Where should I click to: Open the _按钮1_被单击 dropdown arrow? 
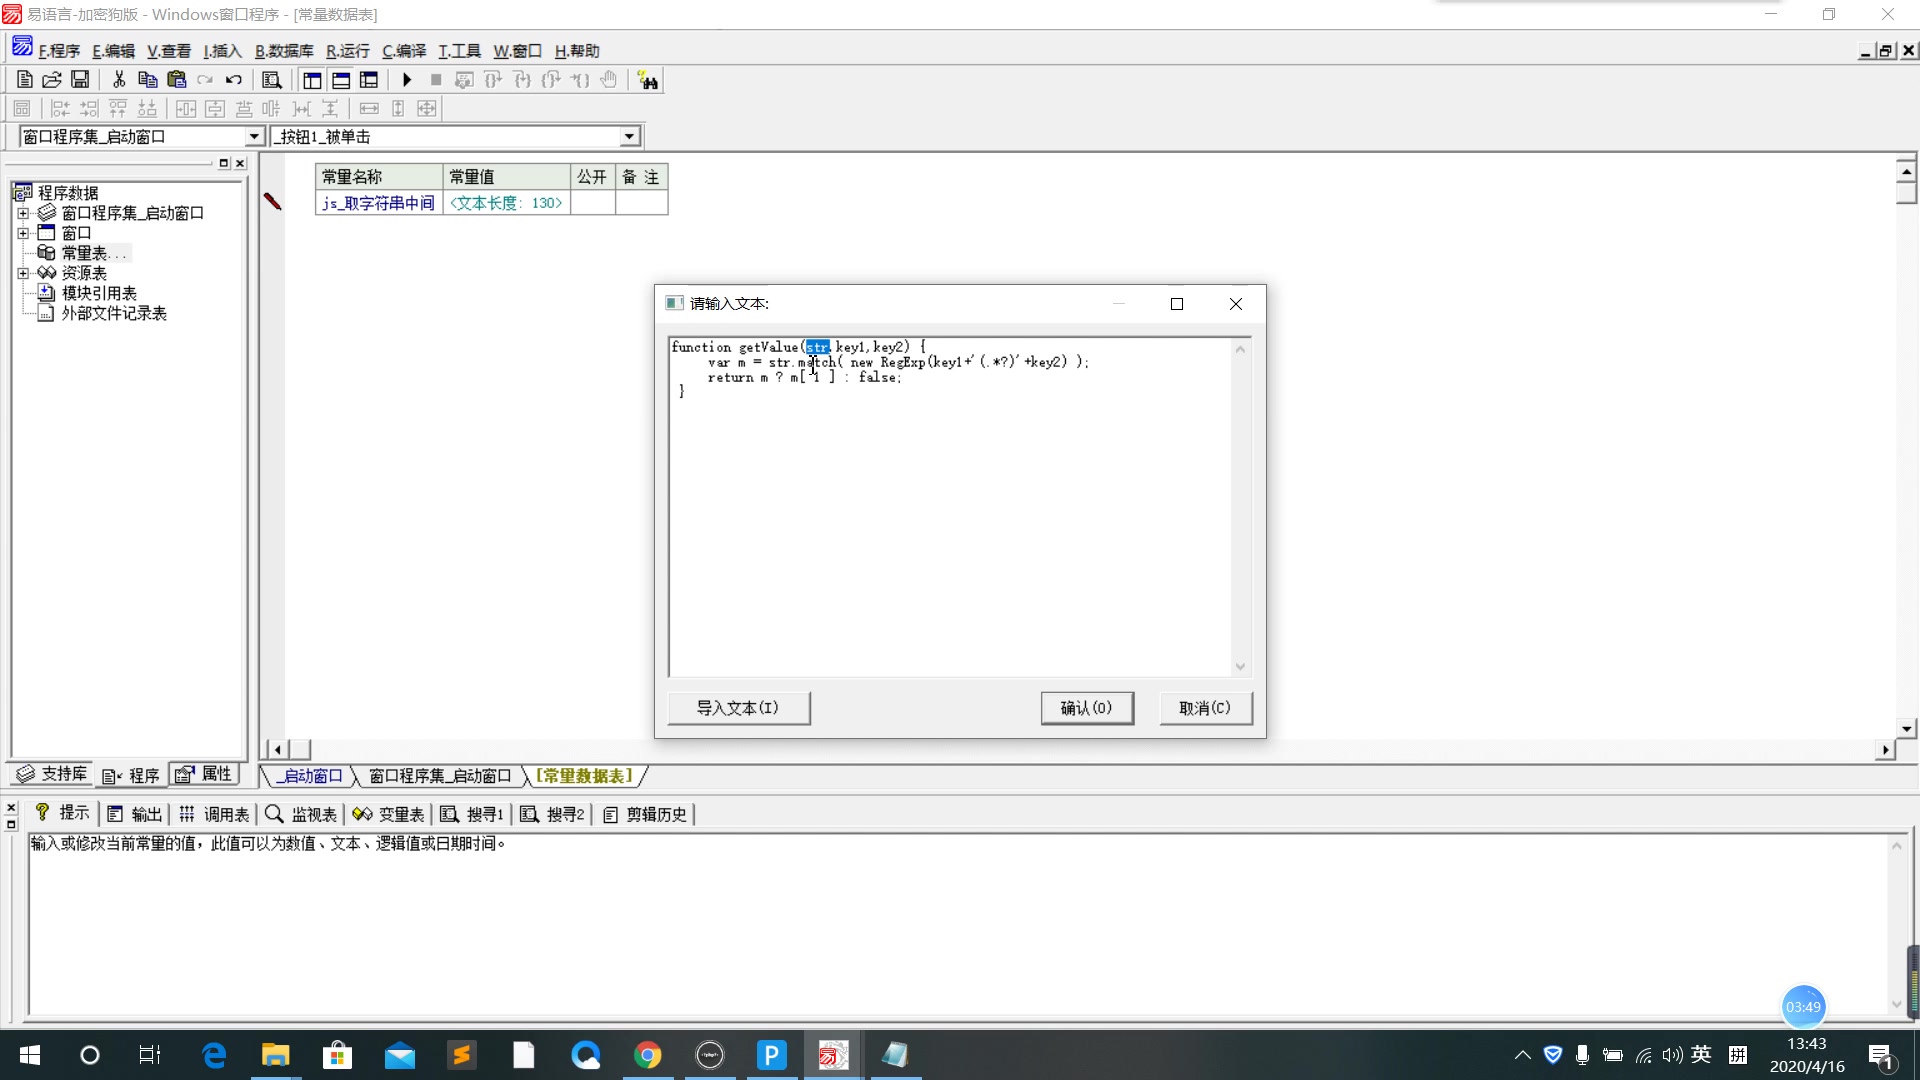[x=629, y=137]
